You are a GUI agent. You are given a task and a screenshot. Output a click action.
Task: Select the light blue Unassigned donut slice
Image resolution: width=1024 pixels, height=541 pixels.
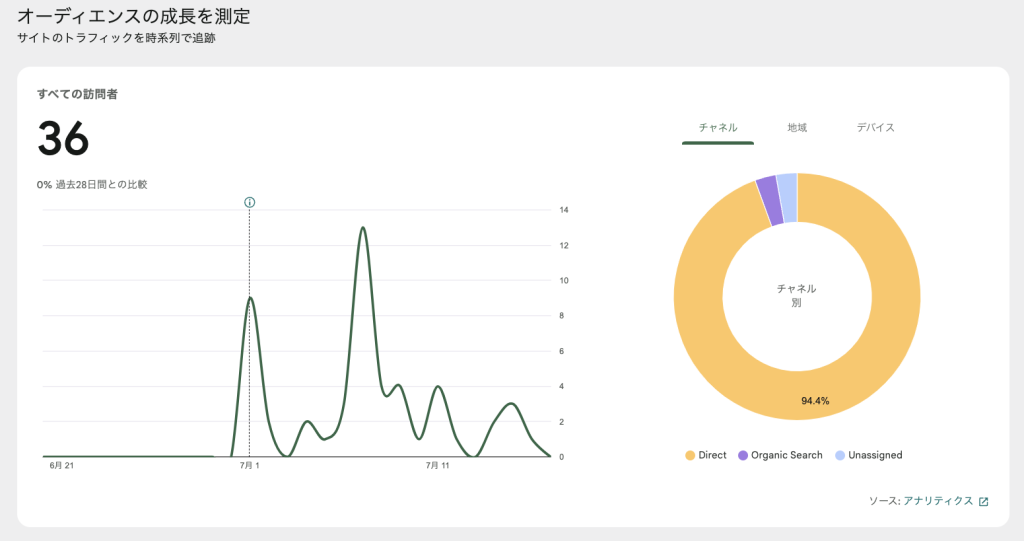pos(787,184)
